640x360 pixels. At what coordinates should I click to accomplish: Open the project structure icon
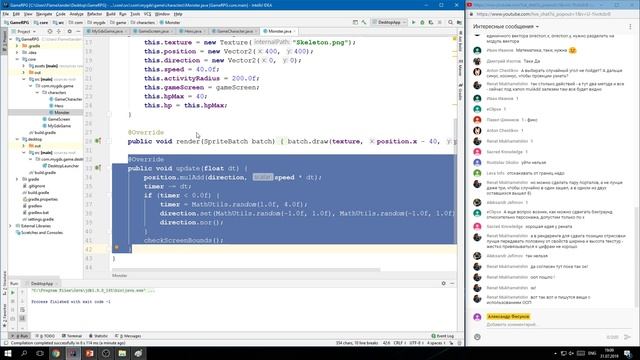coord(459,22)
